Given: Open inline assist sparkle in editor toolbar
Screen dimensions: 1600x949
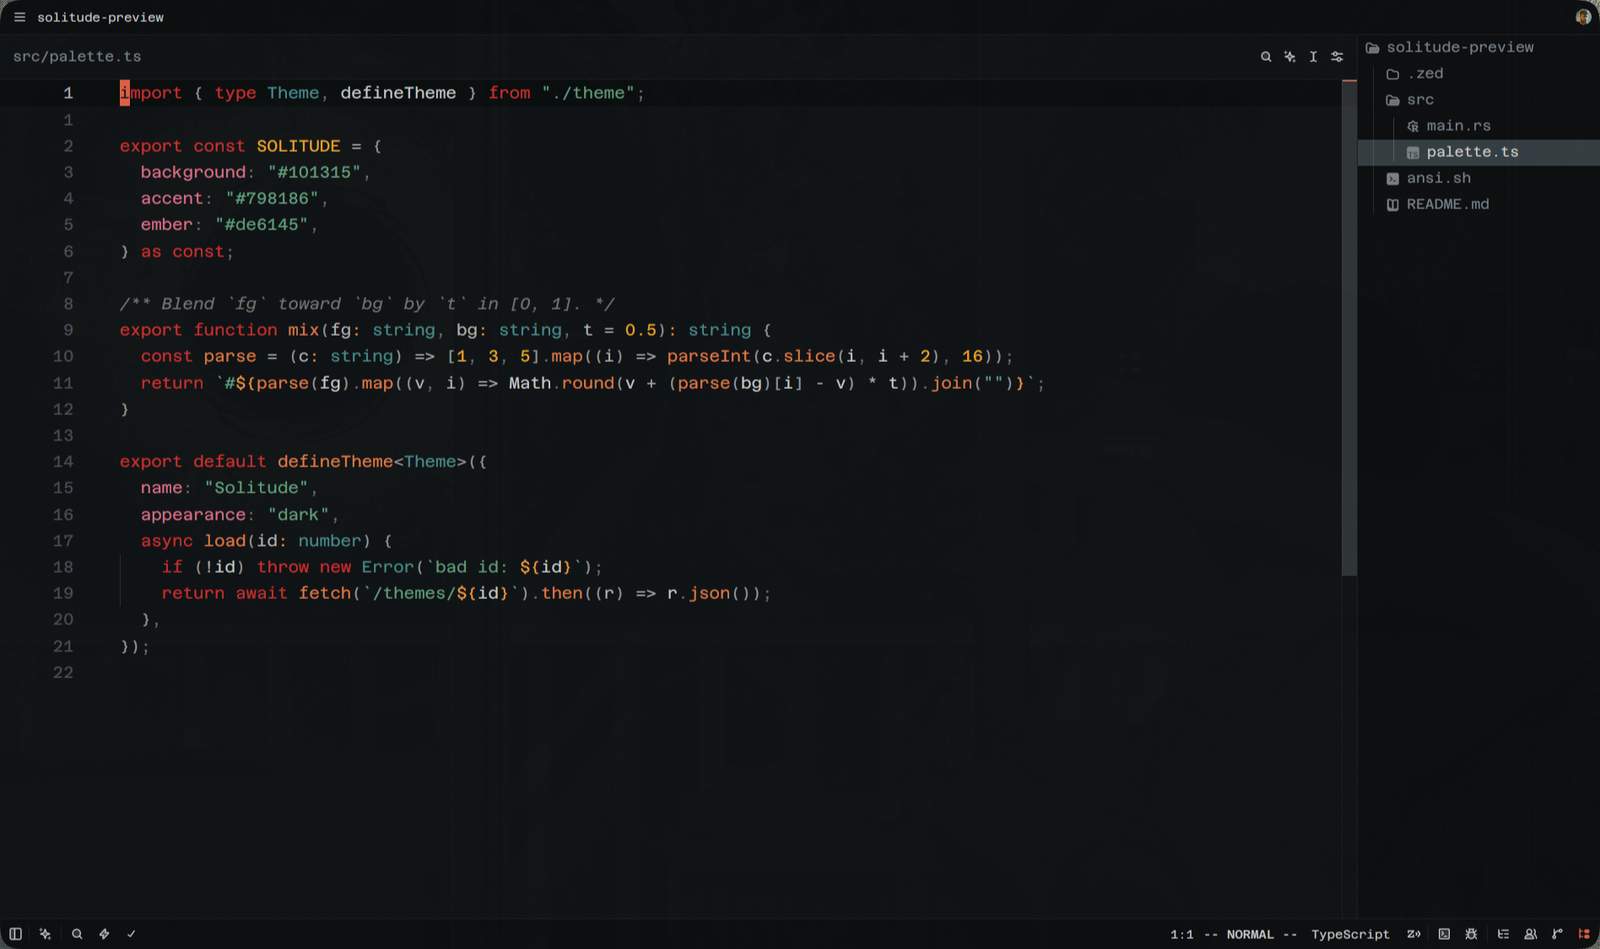Looking at the screenshot, I should (x=1290, y=57).
